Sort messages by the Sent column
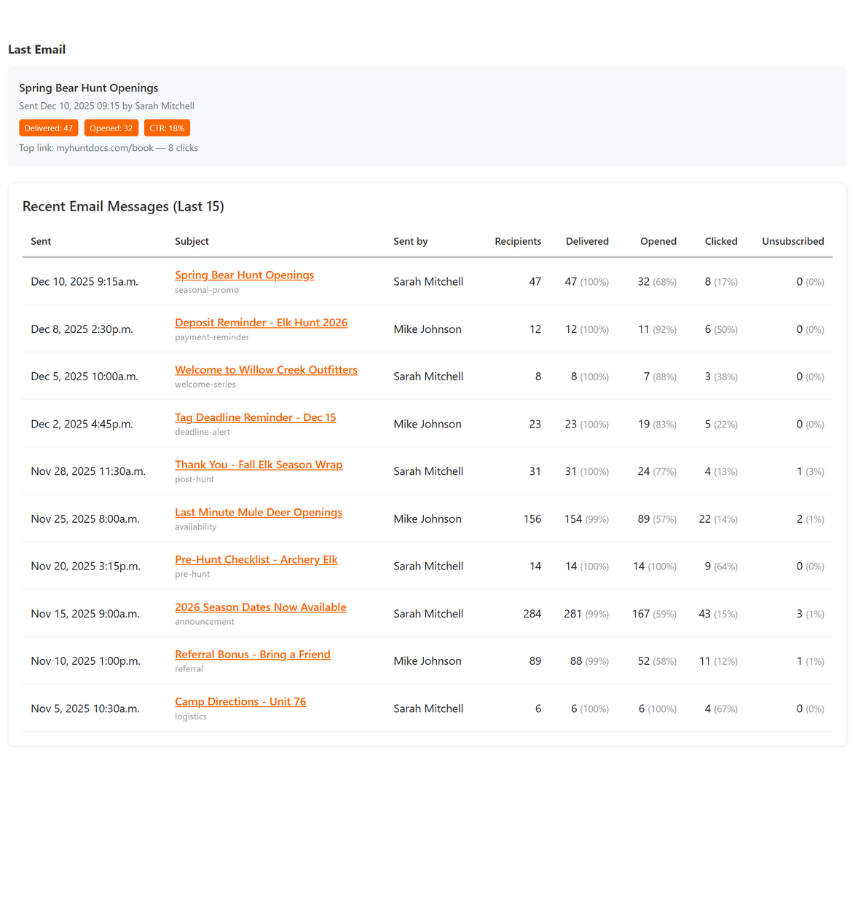This screenshot has height=900, width=855. click(40, 241)
